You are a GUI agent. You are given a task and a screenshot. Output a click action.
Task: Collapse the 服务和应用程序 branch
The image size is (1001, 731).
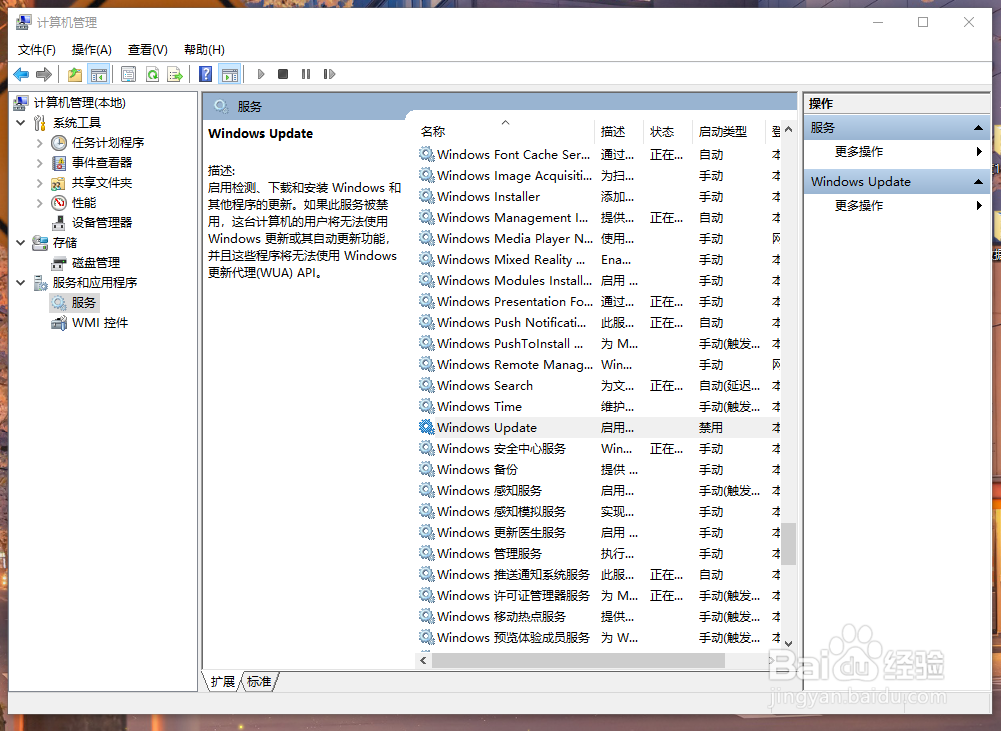(20, 283)
